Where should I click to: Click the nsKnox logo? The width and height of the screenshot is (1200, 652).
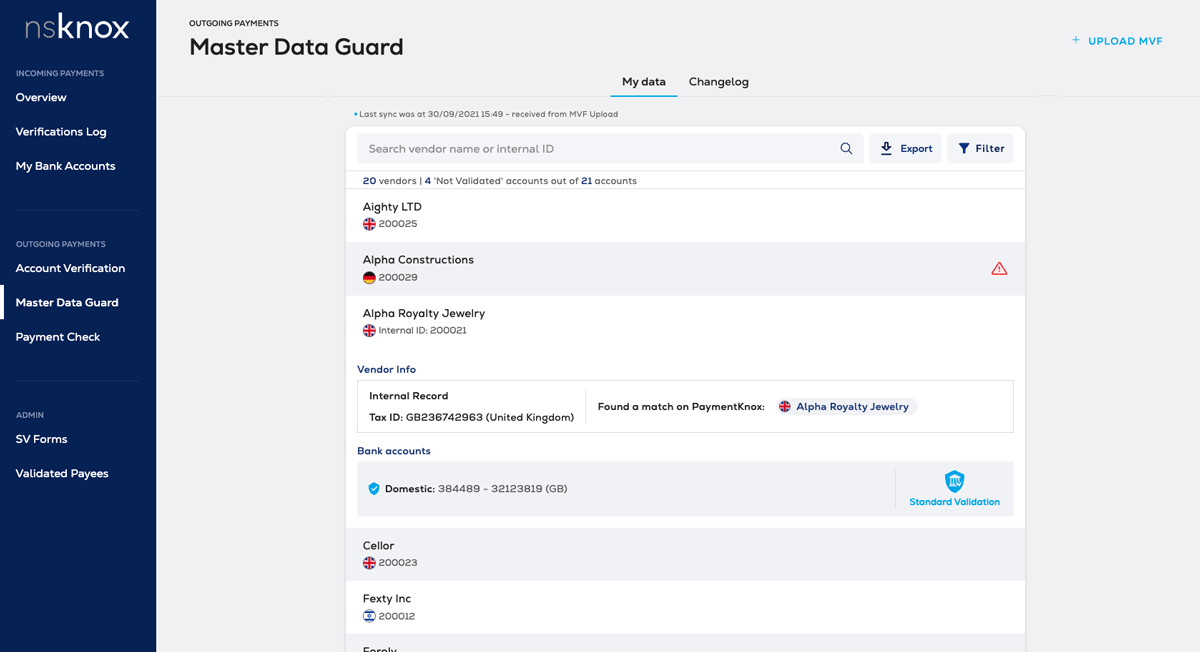click(77, 27)
